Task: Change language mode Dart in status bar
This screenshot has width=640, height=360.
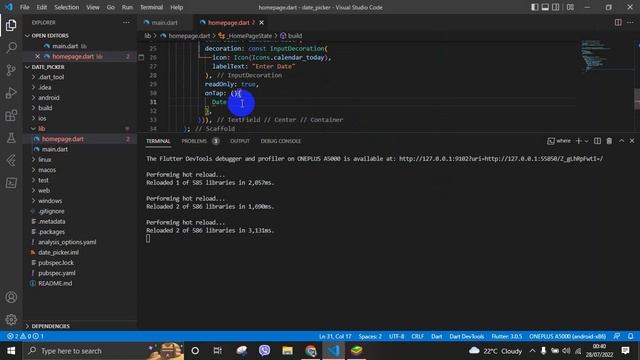Action: click(436, 336)
